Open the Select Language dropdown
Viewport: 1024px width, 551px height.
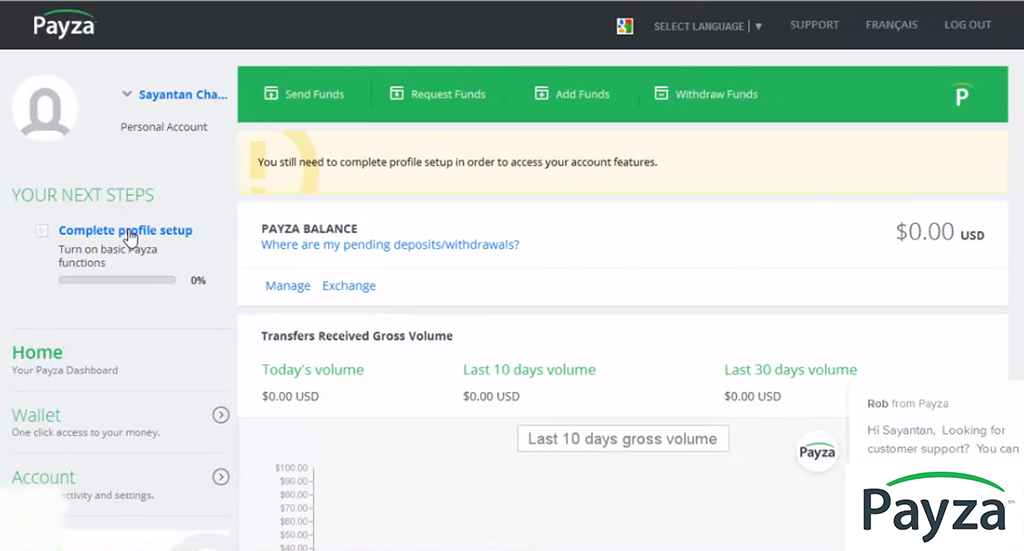(x=707, y=26)
